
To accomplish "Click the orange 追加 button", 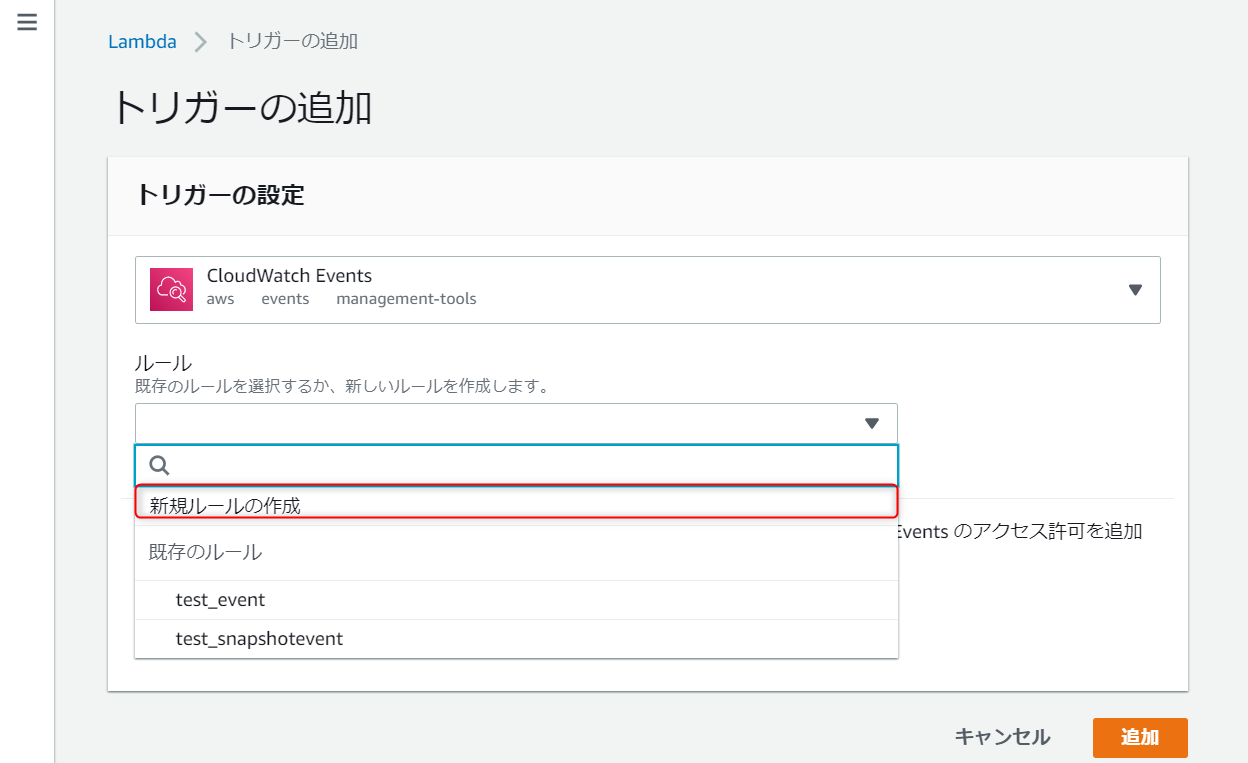I will [1140, 738].
